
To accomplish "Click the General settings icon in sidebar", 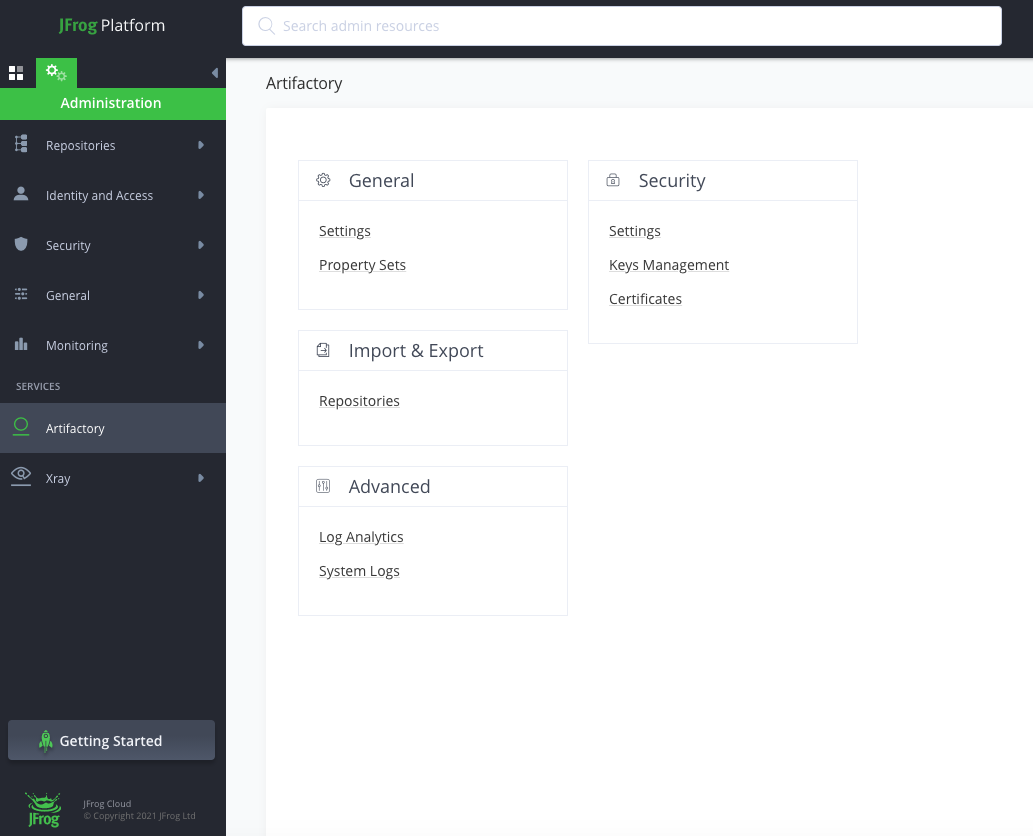I will click(x=20, y=295).
